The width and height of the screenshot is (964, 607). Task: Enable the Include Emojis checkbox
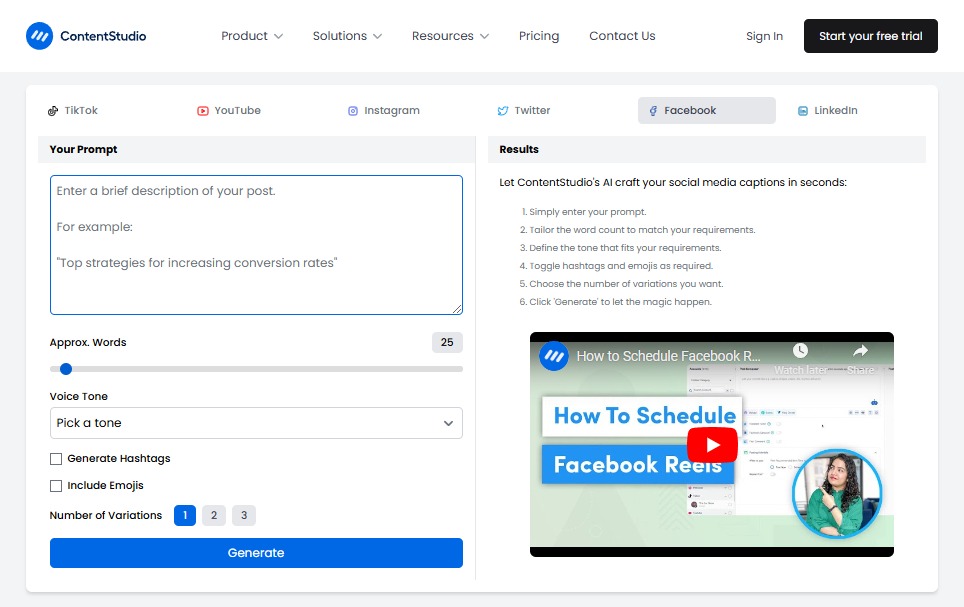[x=56, y=486]
